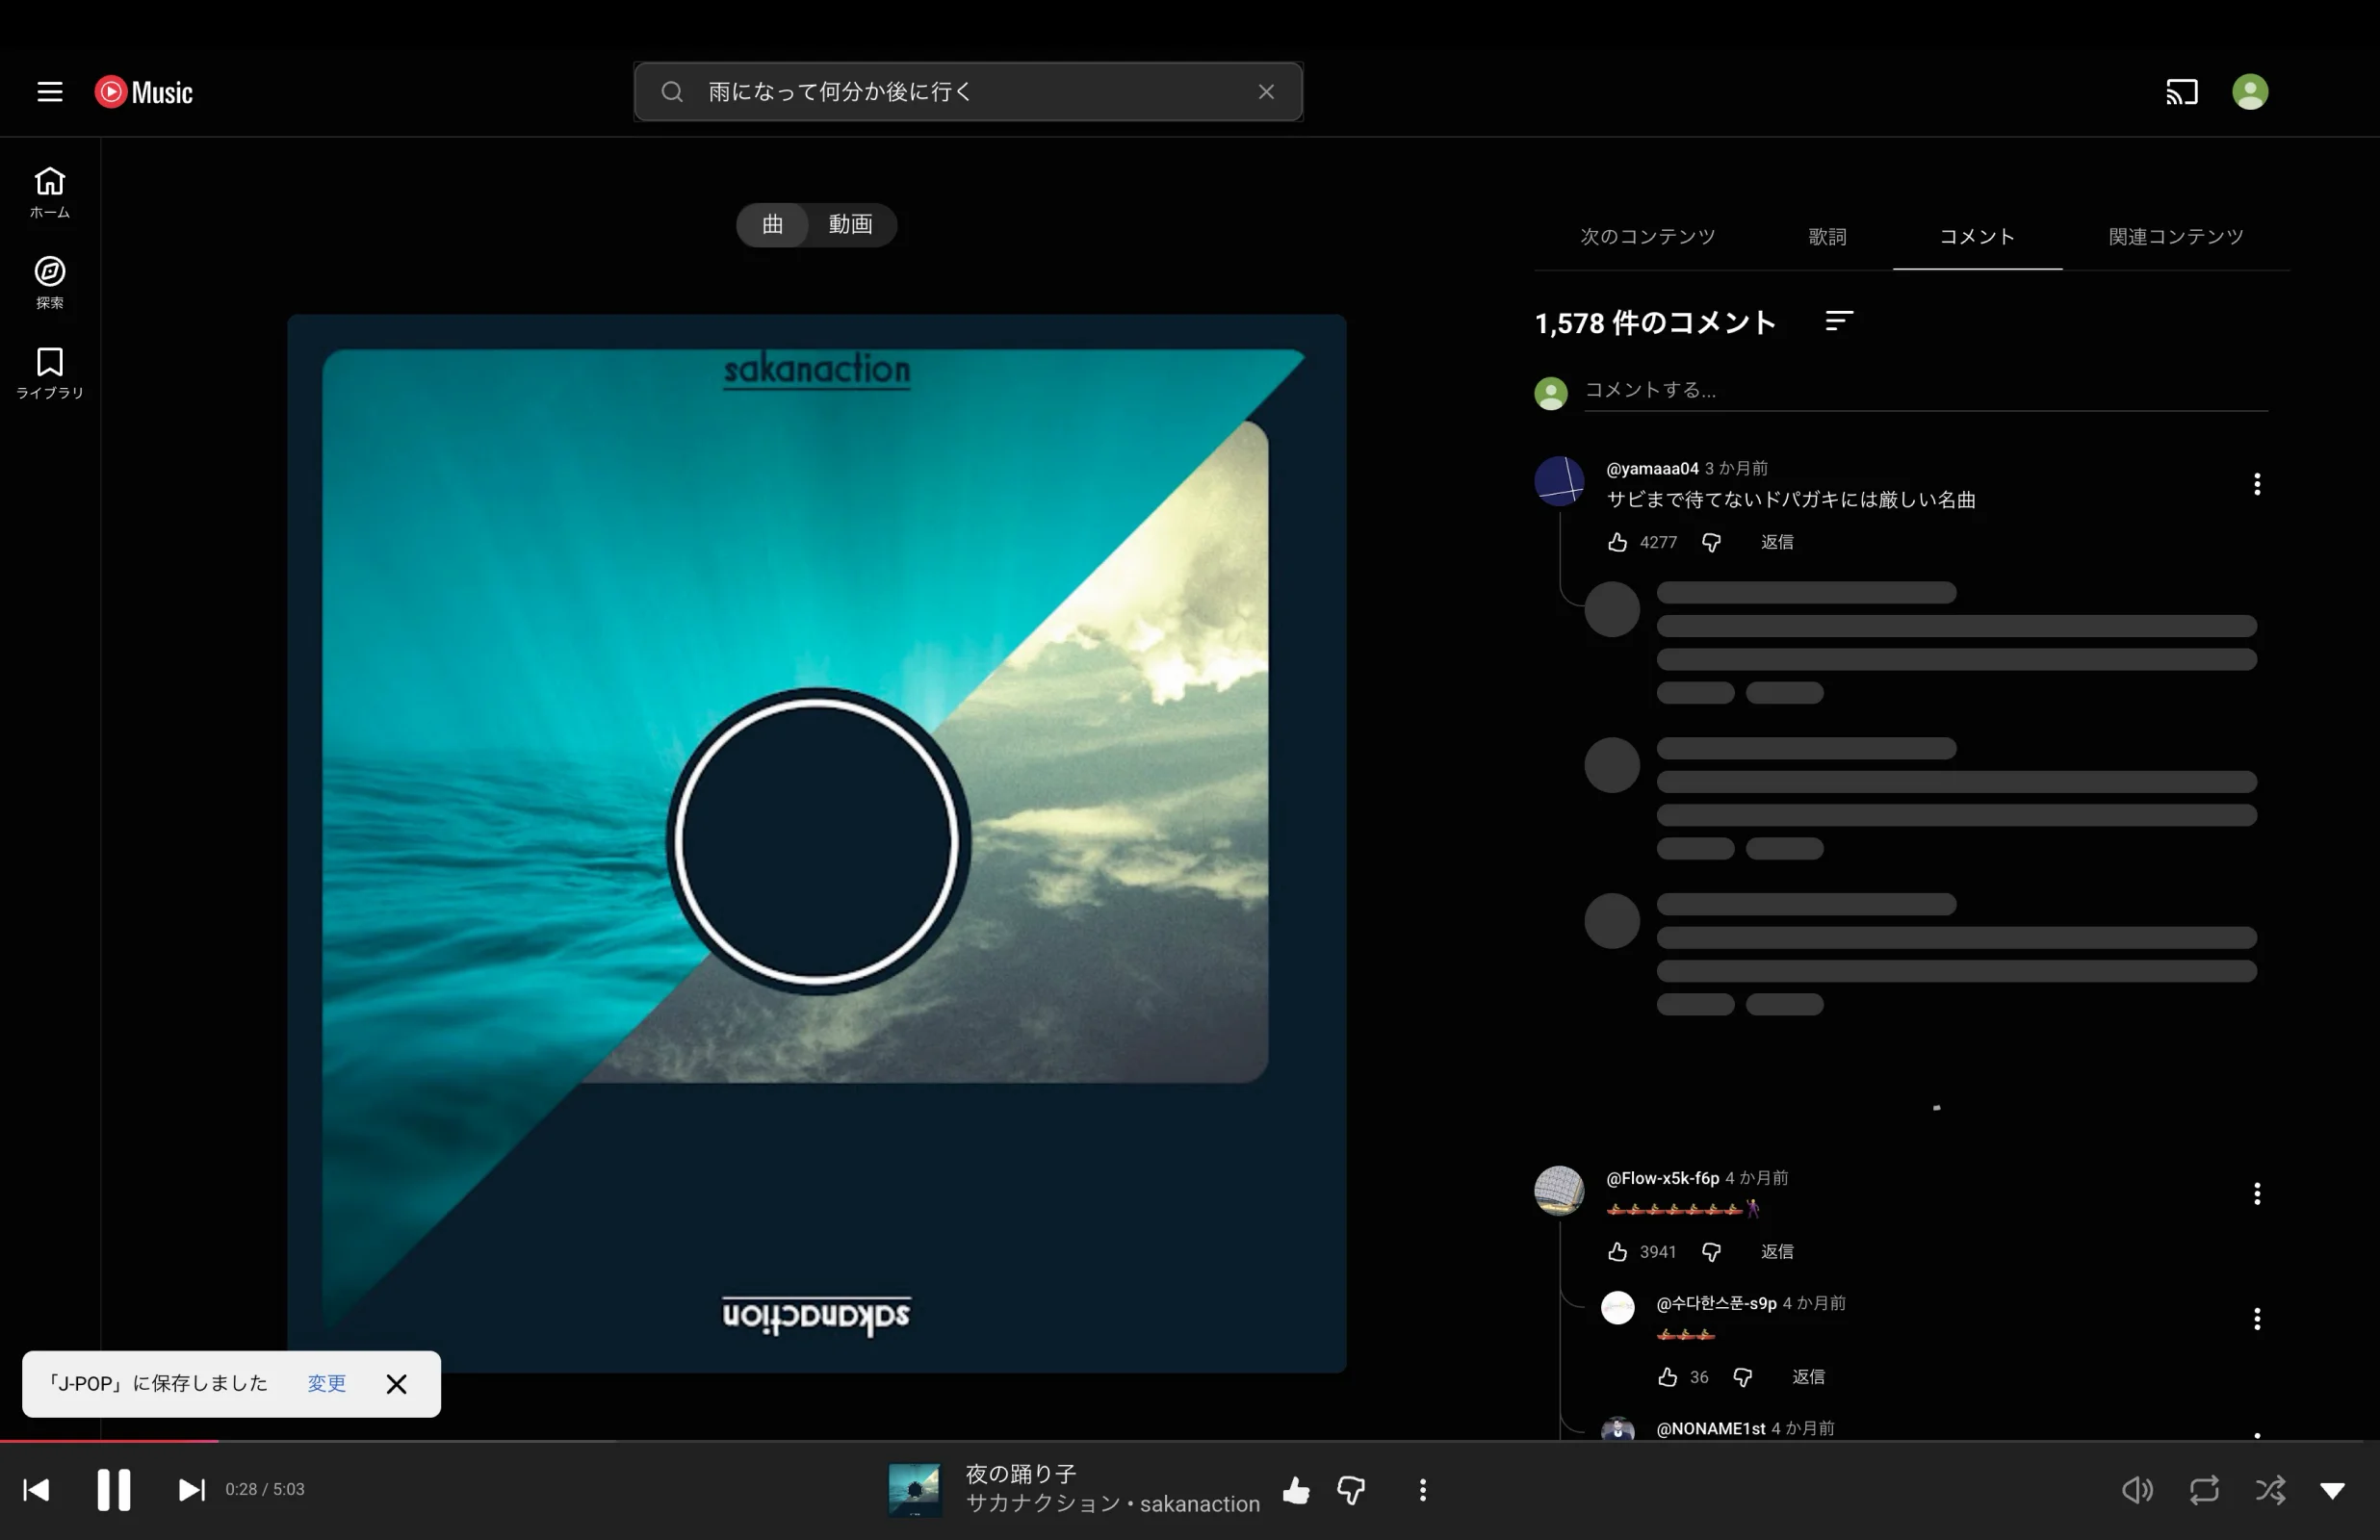Open the @NONAME1st channel link
This screenshot has width=2380, height=1540.
click(x=1711, y=1429)
